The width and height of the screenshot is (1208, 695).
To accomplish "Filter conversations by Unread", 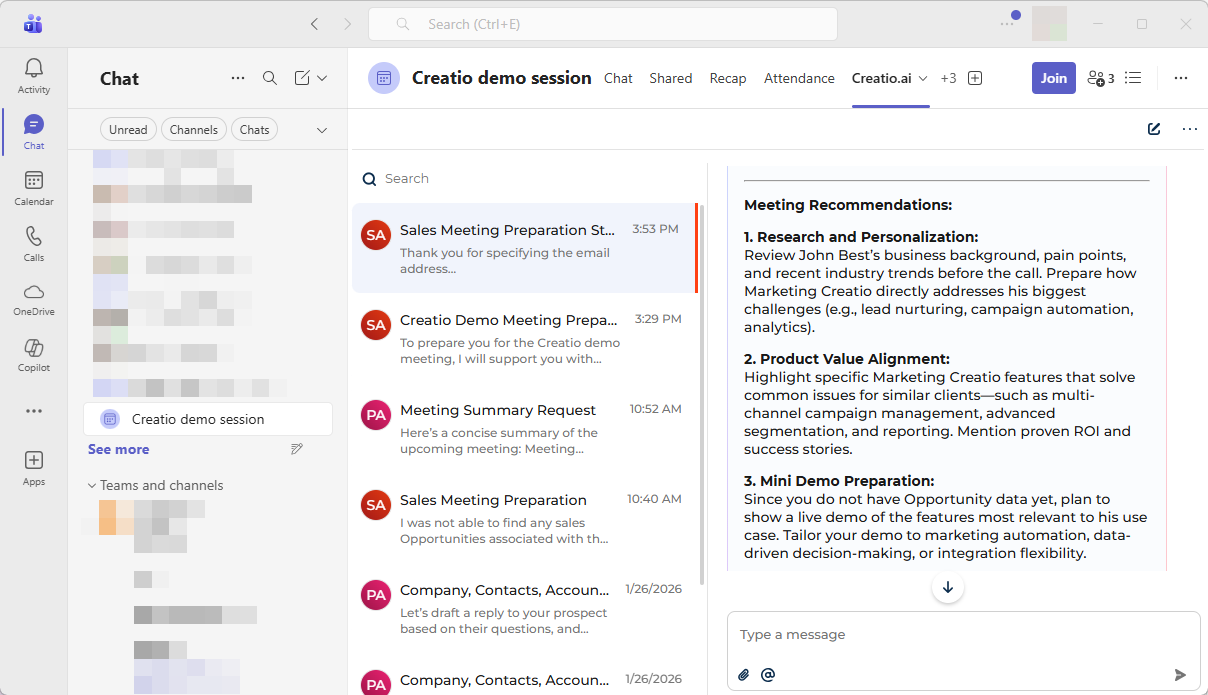I will (128, 129).
